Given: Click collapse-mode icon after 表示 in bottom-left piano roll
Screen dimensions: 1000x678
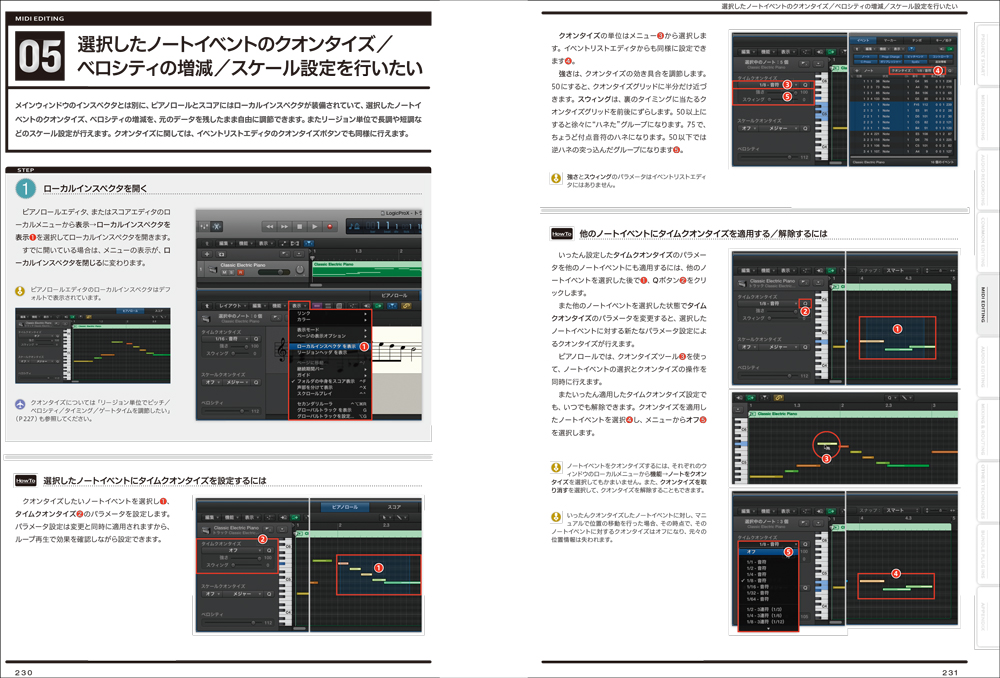Looking at the screenshot, I should click(269, 517).
